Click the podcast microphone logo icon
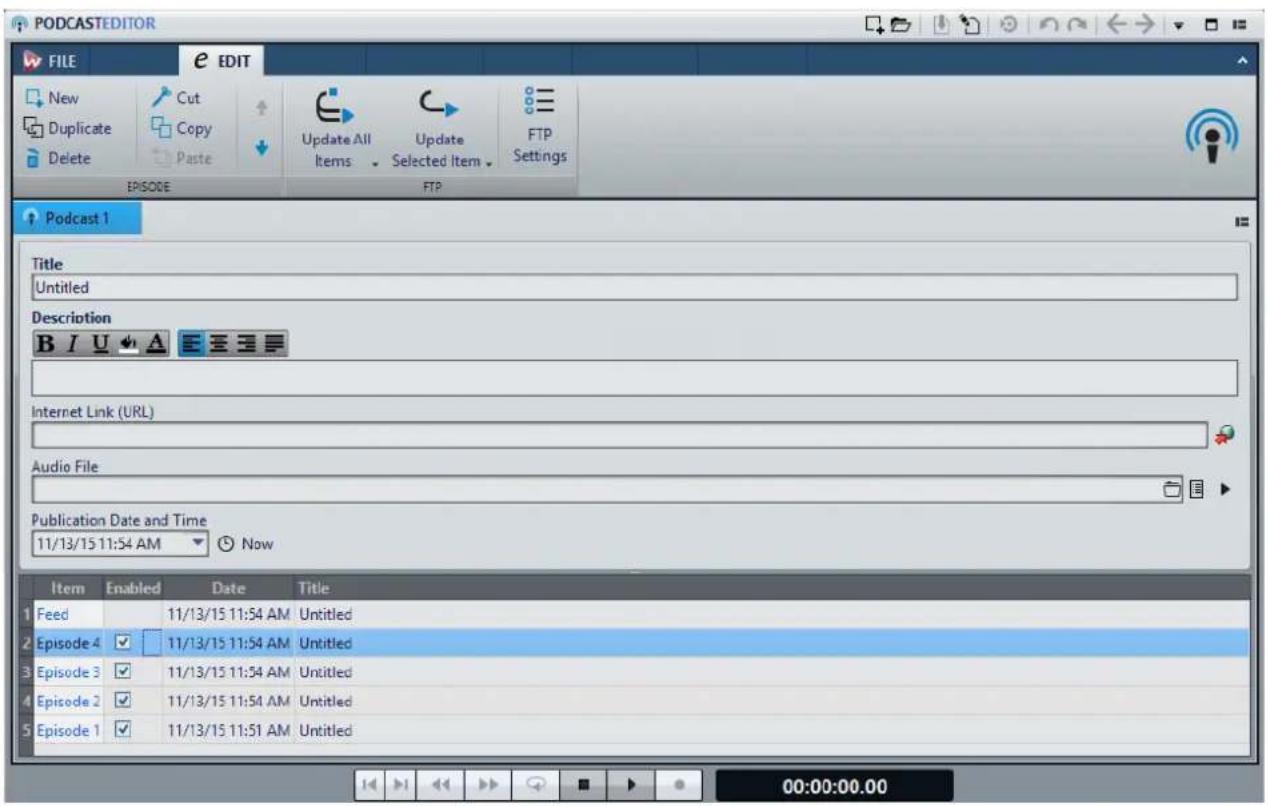 point(1212,136)
